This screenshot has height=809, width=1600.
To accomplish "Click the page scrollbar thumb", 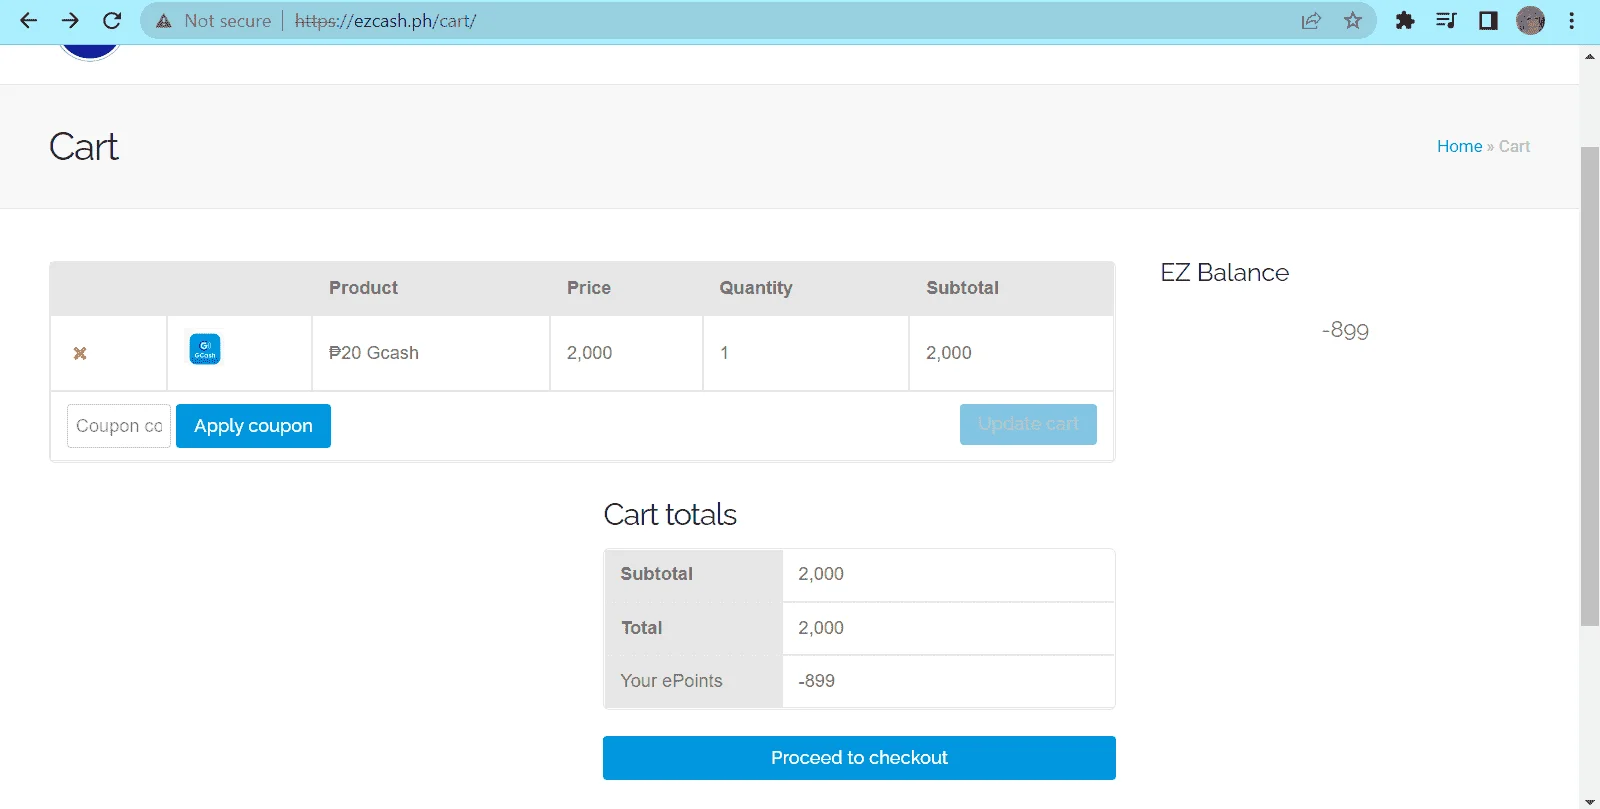I will tap(1590, 386).
